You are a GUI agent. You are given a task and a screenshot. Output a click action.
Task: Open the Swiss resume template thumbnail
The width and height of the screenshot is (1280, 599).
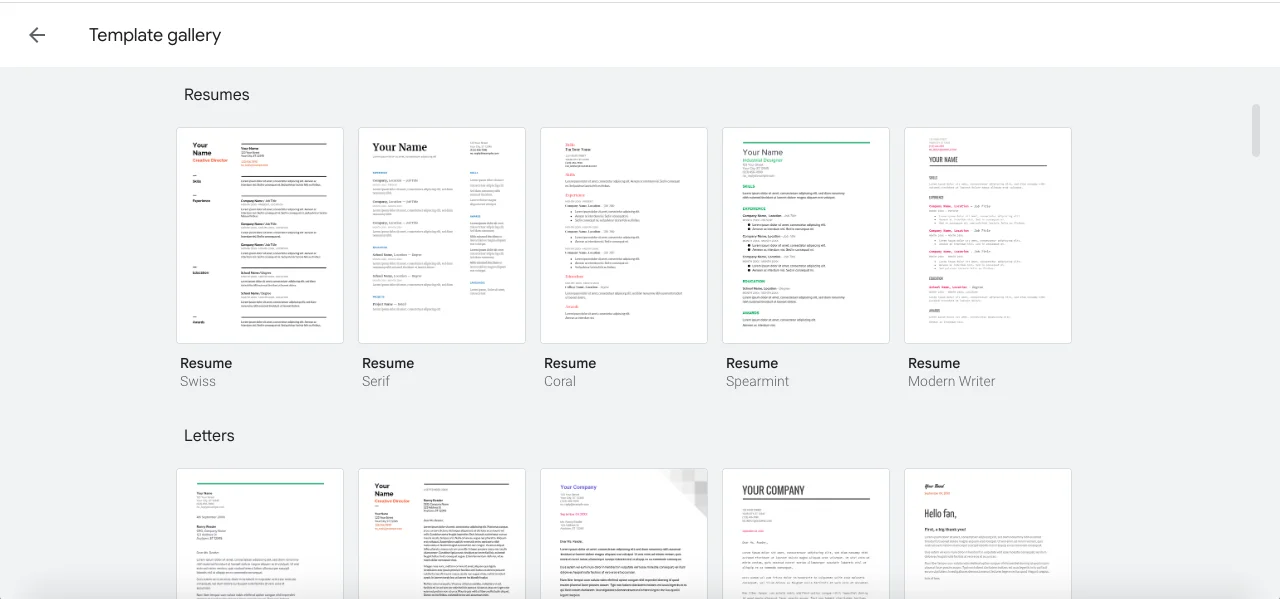260,235
